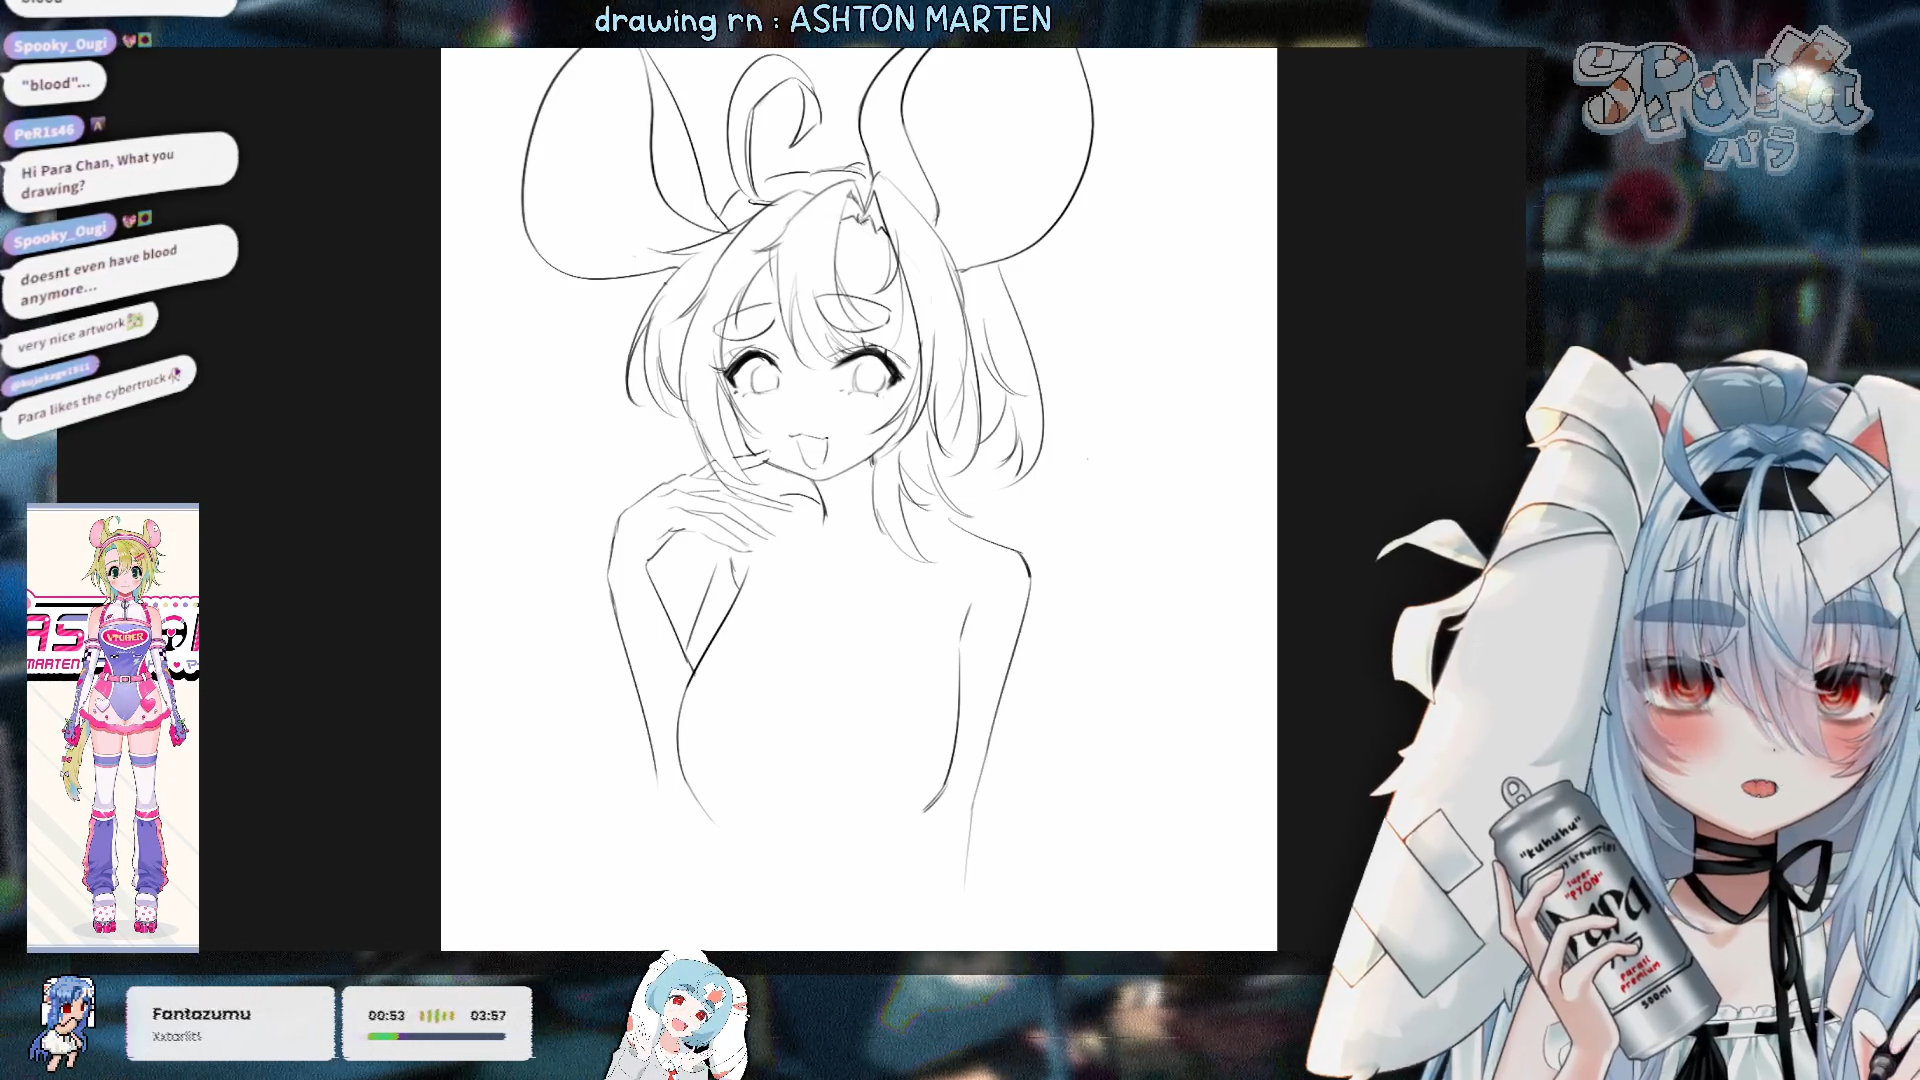This screenshot has width=1920, height=1080.
Task: Click the emote after "Para likes the cybertruck"
Action: (x=175, y=375)
